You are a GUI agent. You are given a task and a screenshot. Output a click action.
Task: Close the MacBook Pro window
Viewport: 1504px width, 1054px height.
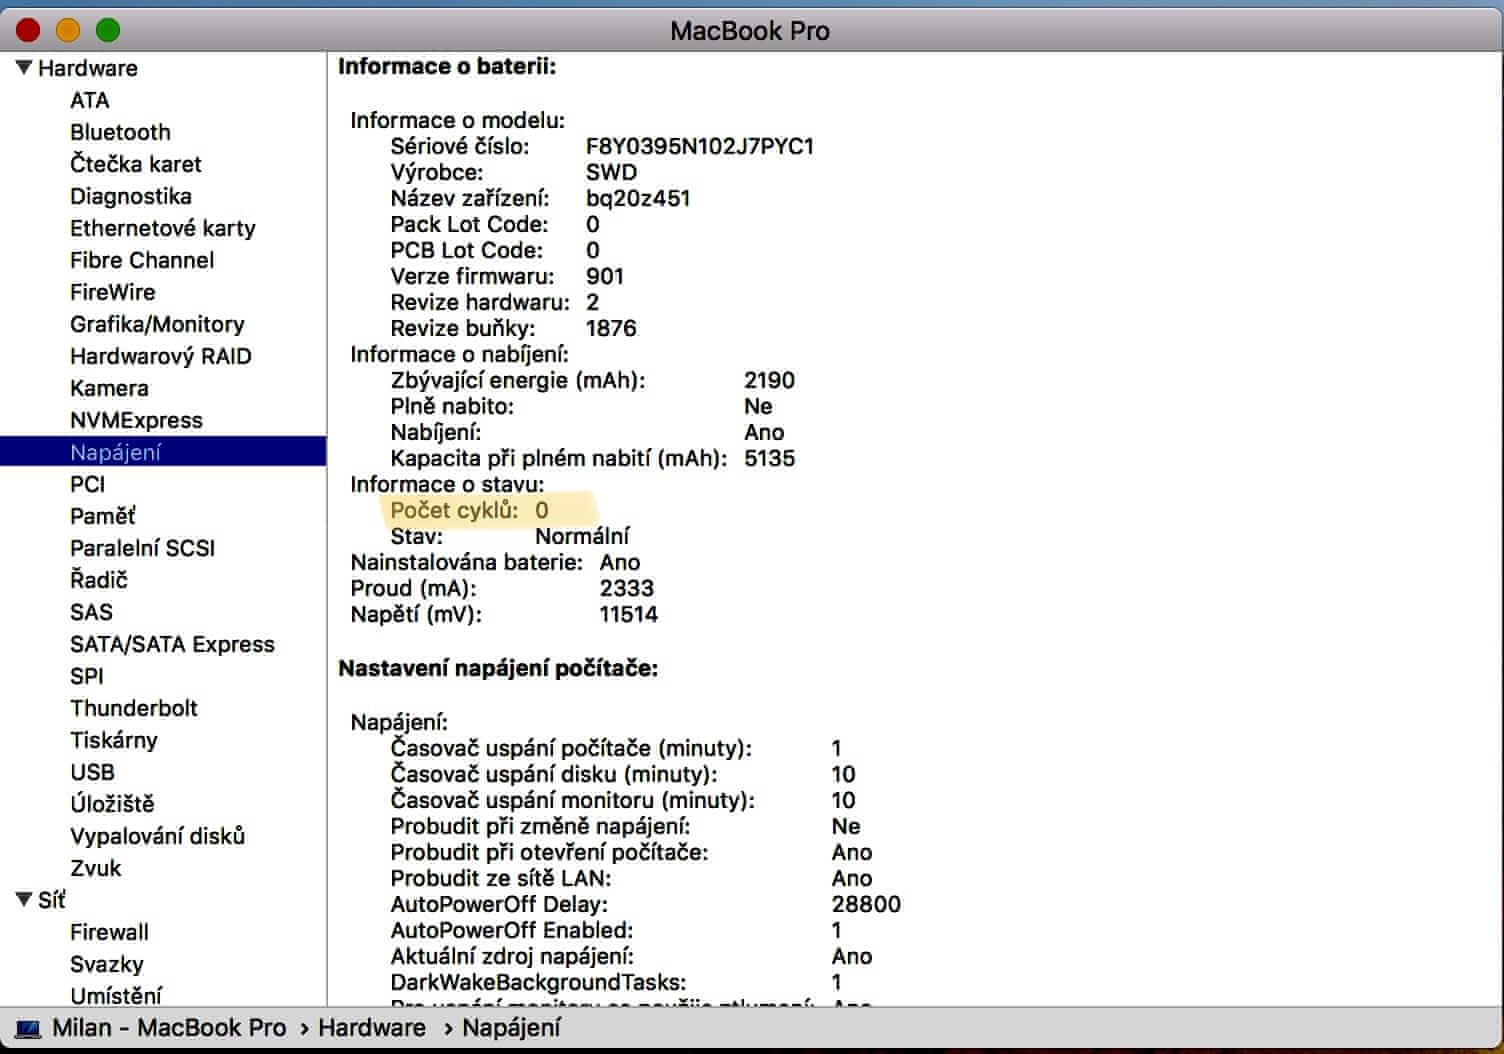(28, 31)
